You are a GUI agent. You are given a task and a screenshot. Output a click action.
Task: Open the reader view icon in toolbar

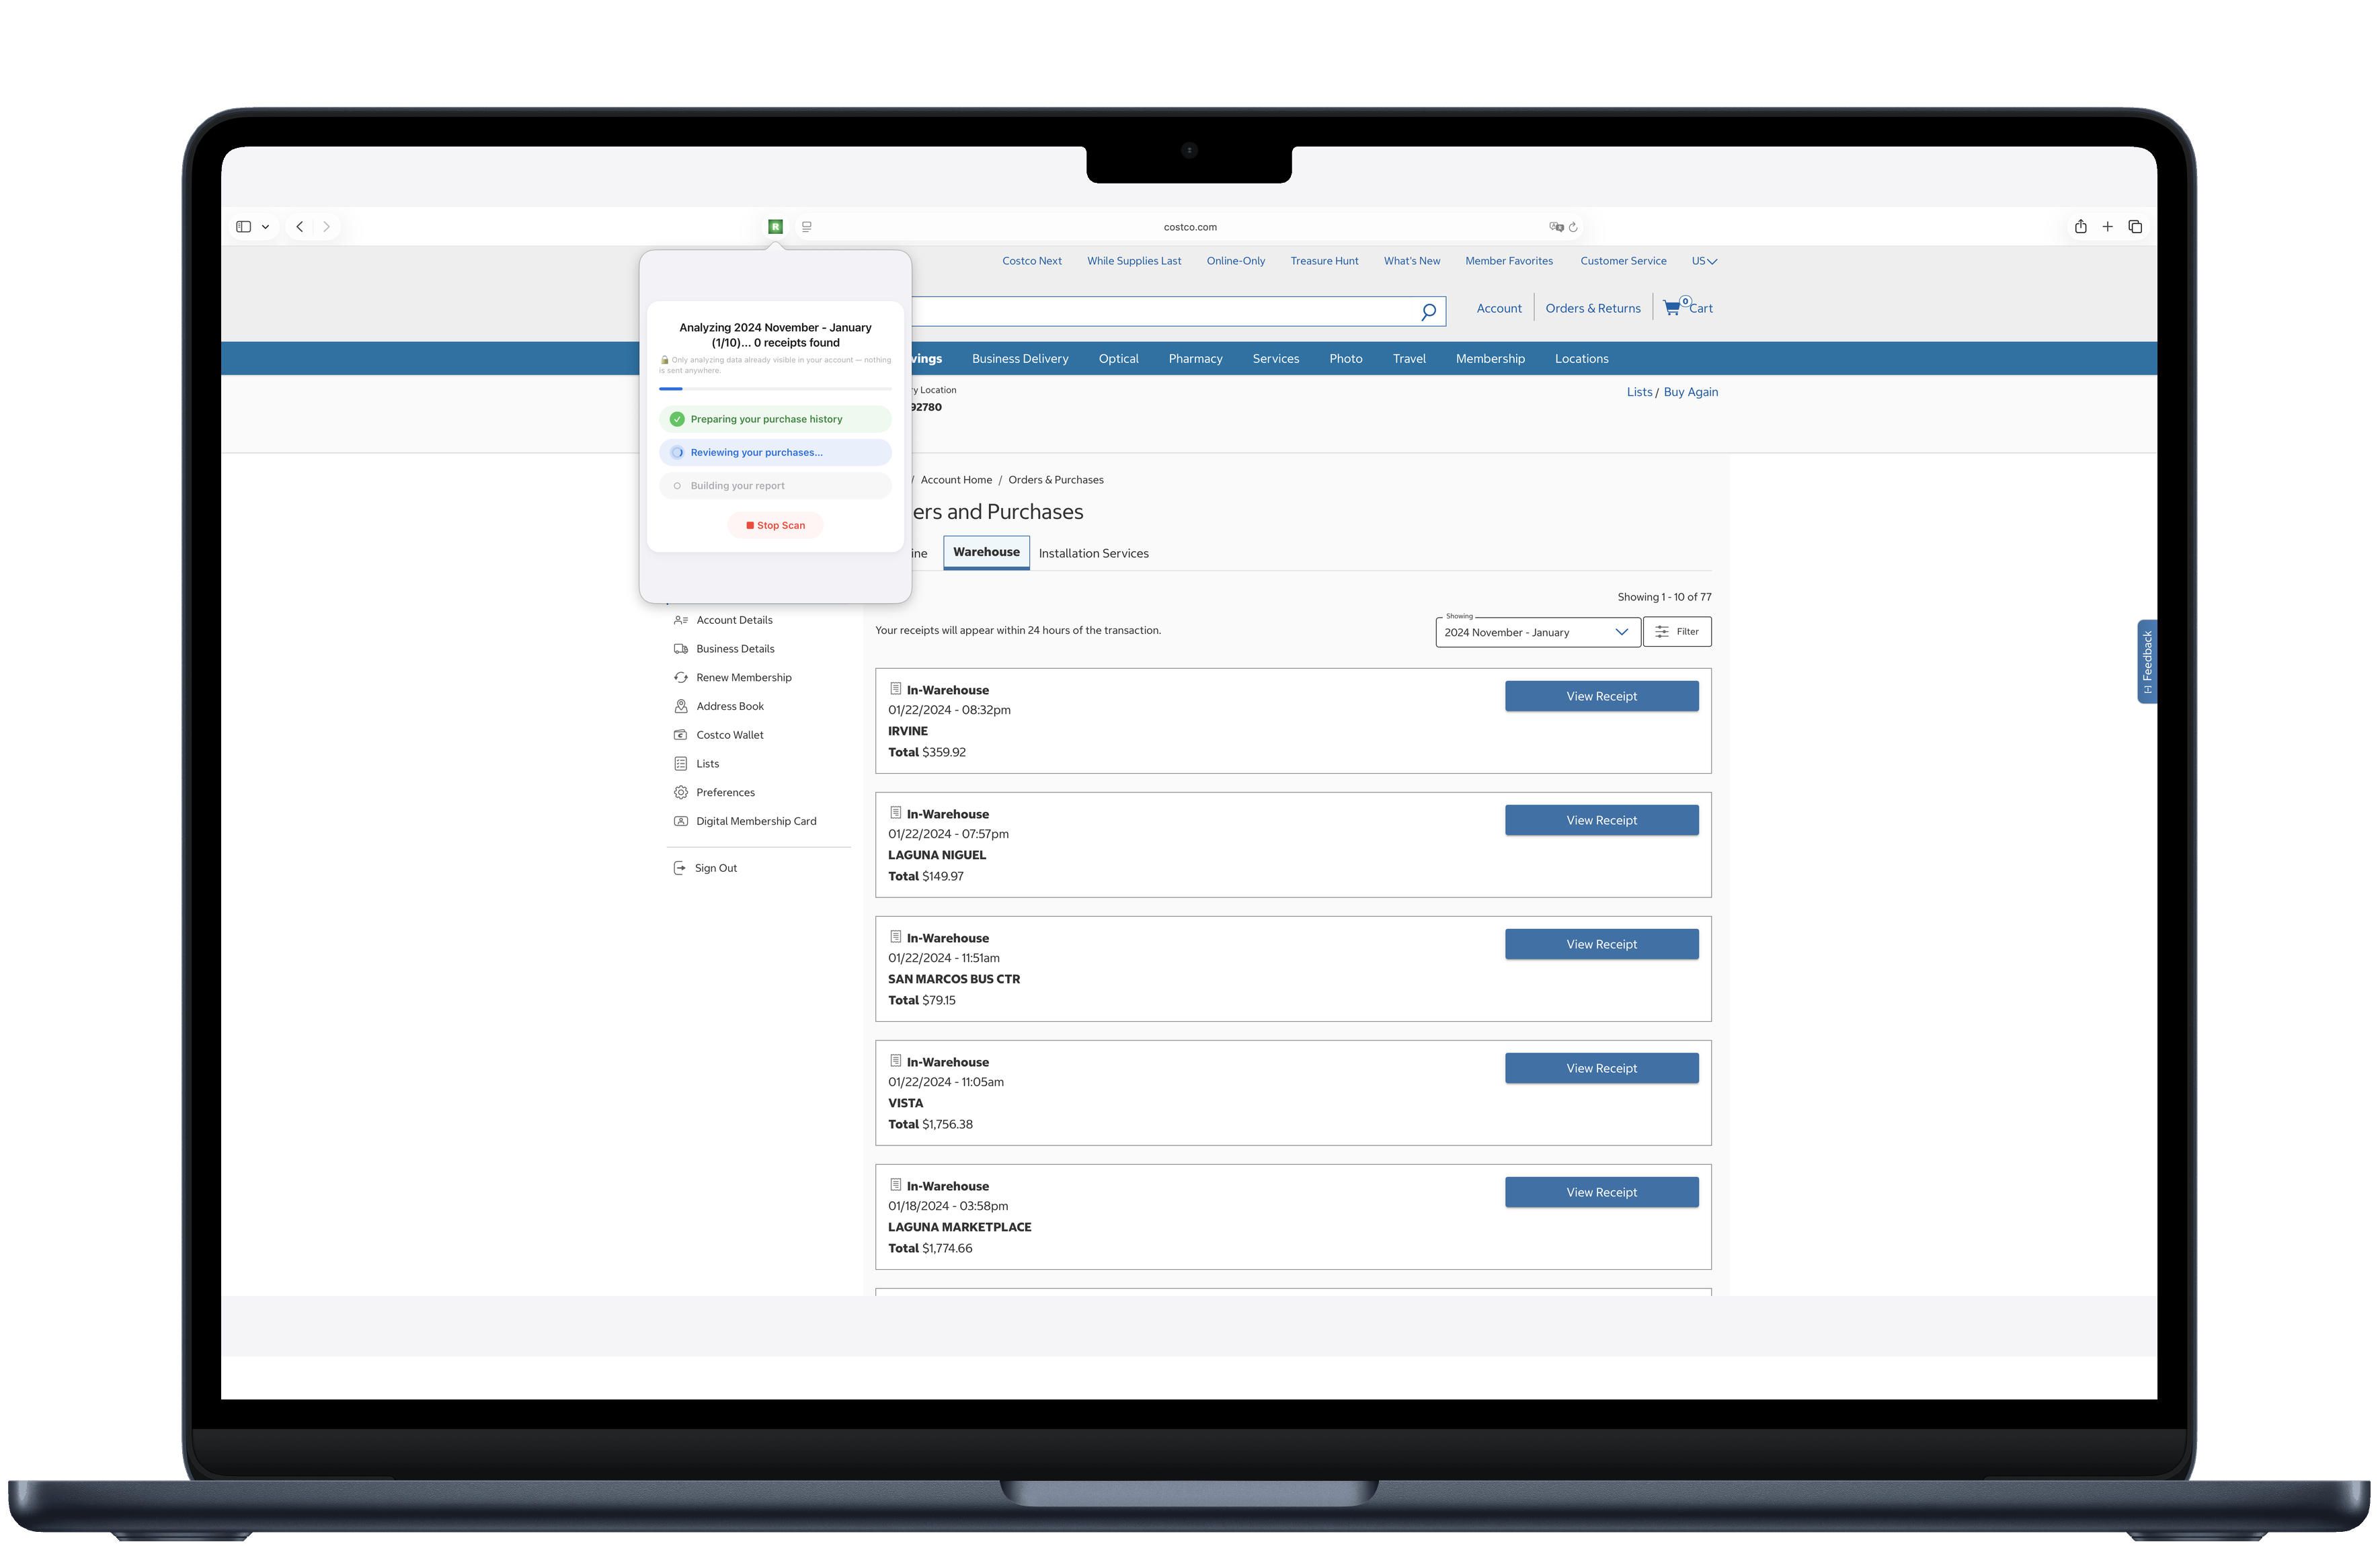807,227
